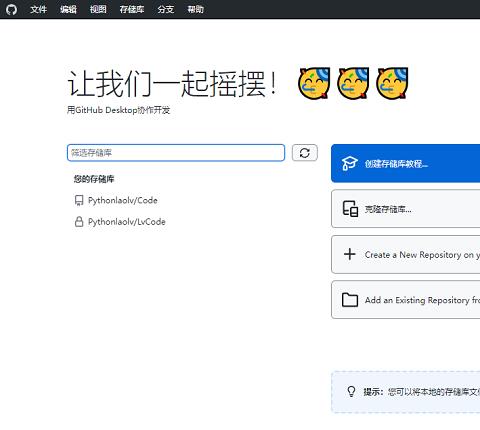Open the 文件 menu
The height and width of the screenshot is (430, 480).
[38, 9]
